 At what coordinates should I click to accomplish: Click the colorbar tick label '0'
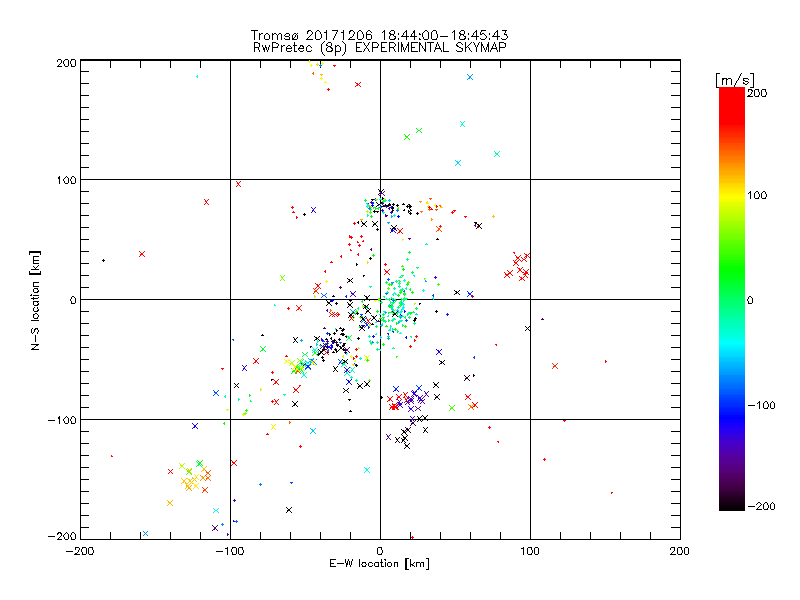[x=750, y=300]
